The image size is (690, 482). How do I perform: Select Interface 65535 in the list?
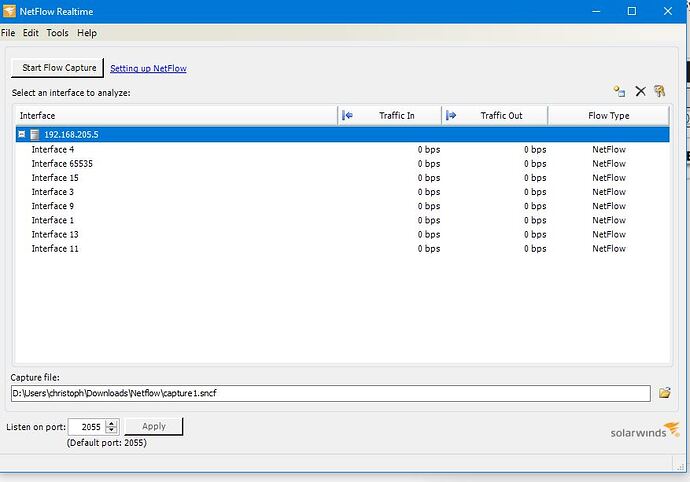[x=62, y=163]
